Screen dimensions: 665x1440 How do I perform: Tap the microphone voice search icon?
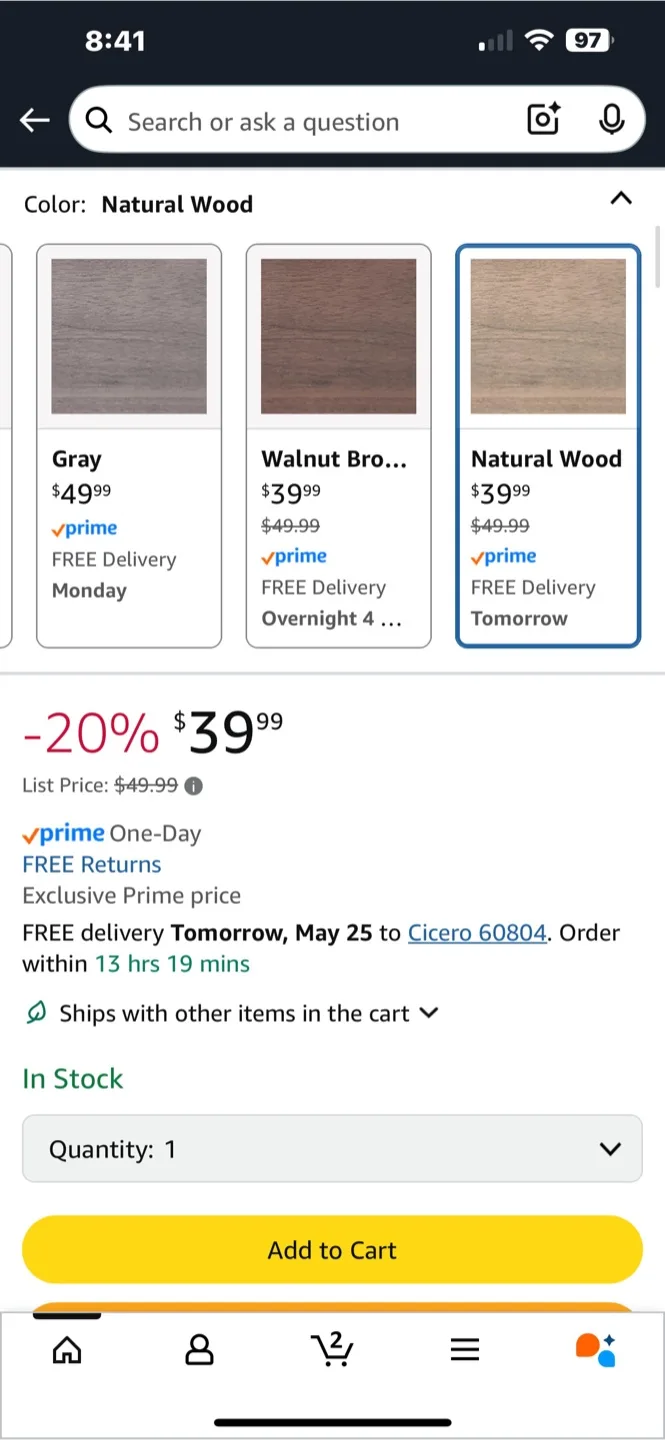point(611,121)
